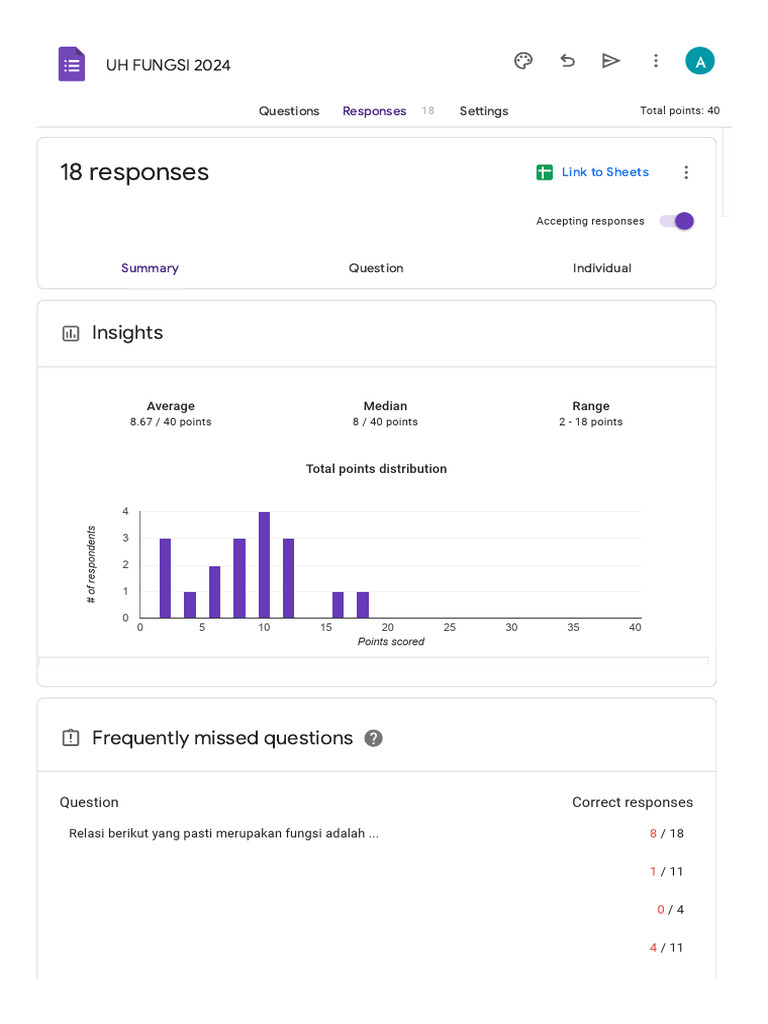Toggle the Accepting responses switch
This screenshot has height=1024, width=768.
677,221
